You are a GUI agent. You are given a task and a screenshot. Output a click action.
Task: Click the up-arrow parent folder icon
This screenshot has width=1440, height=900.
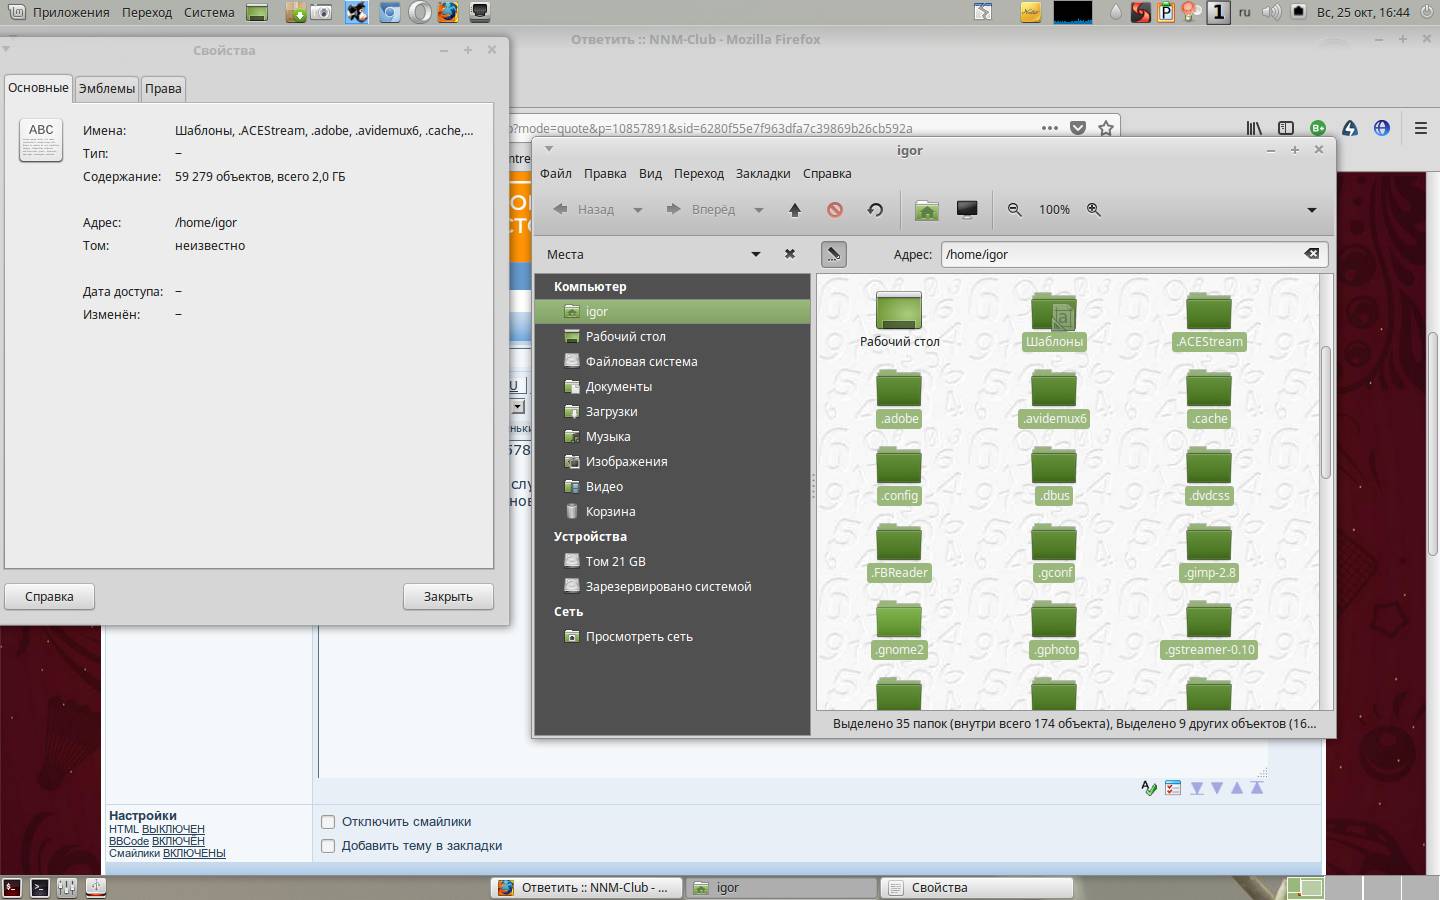click(795, 210)
